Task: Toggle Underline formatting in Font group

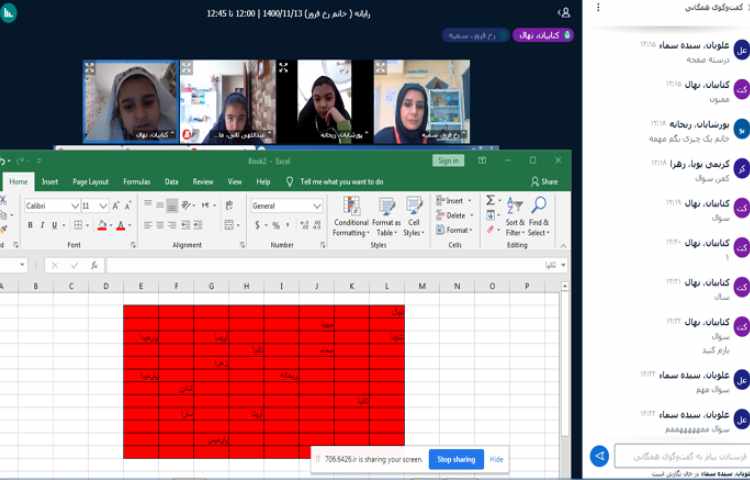Action: point(55,225)
